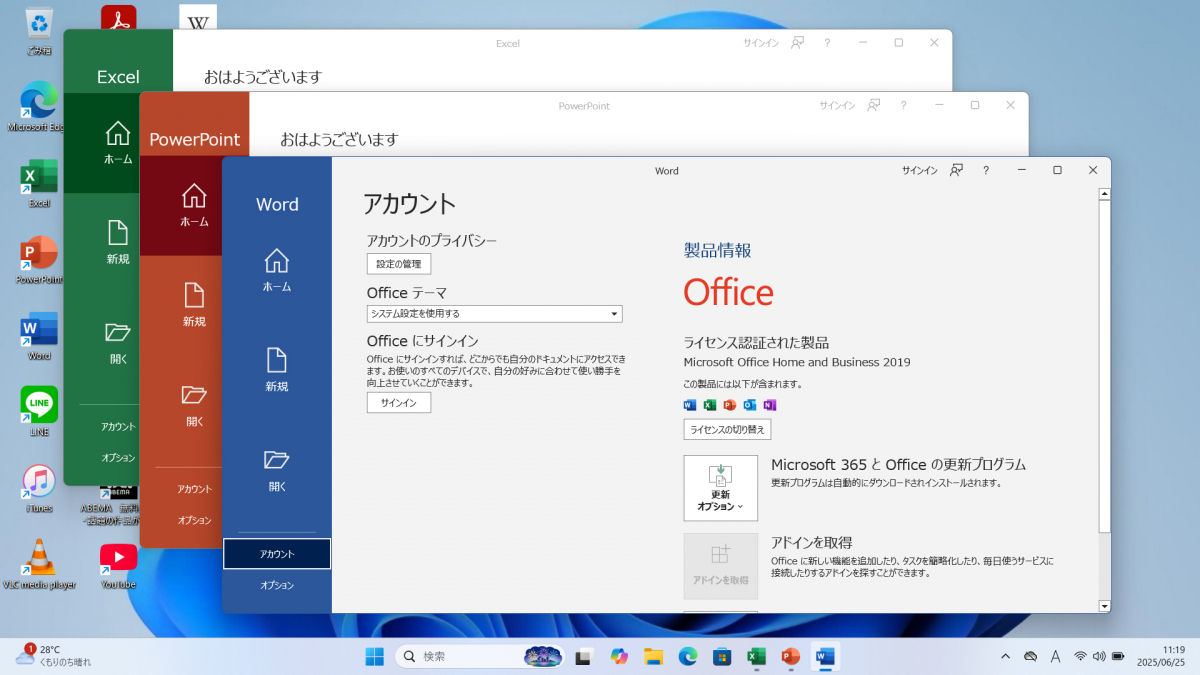The width and height of the screenshot is (1200, 675).
Task: Select New (新規) in Excel sidebar
Action: click(x=118, y=243)
